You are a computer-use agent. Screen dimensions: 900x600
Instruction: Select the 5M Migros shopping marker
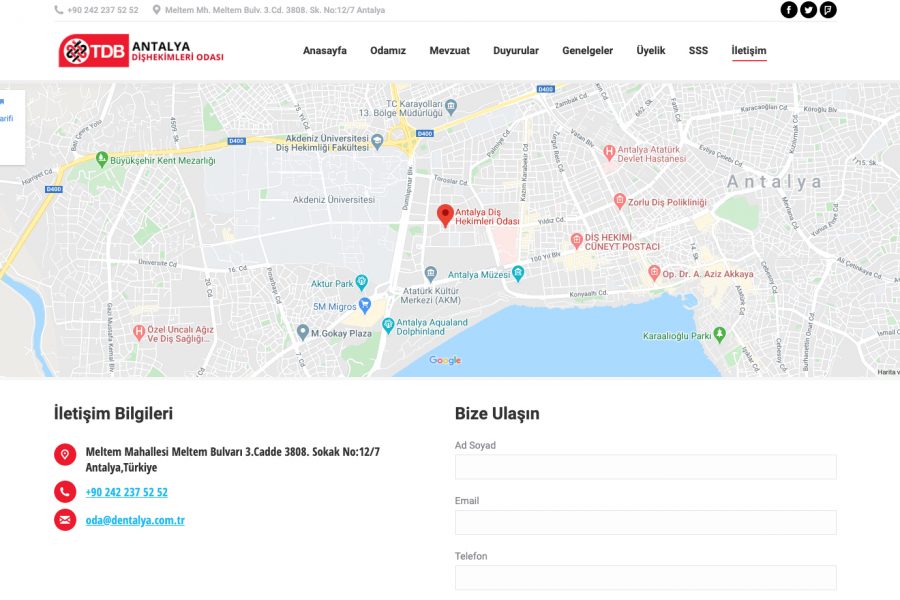tap(365, 306)
